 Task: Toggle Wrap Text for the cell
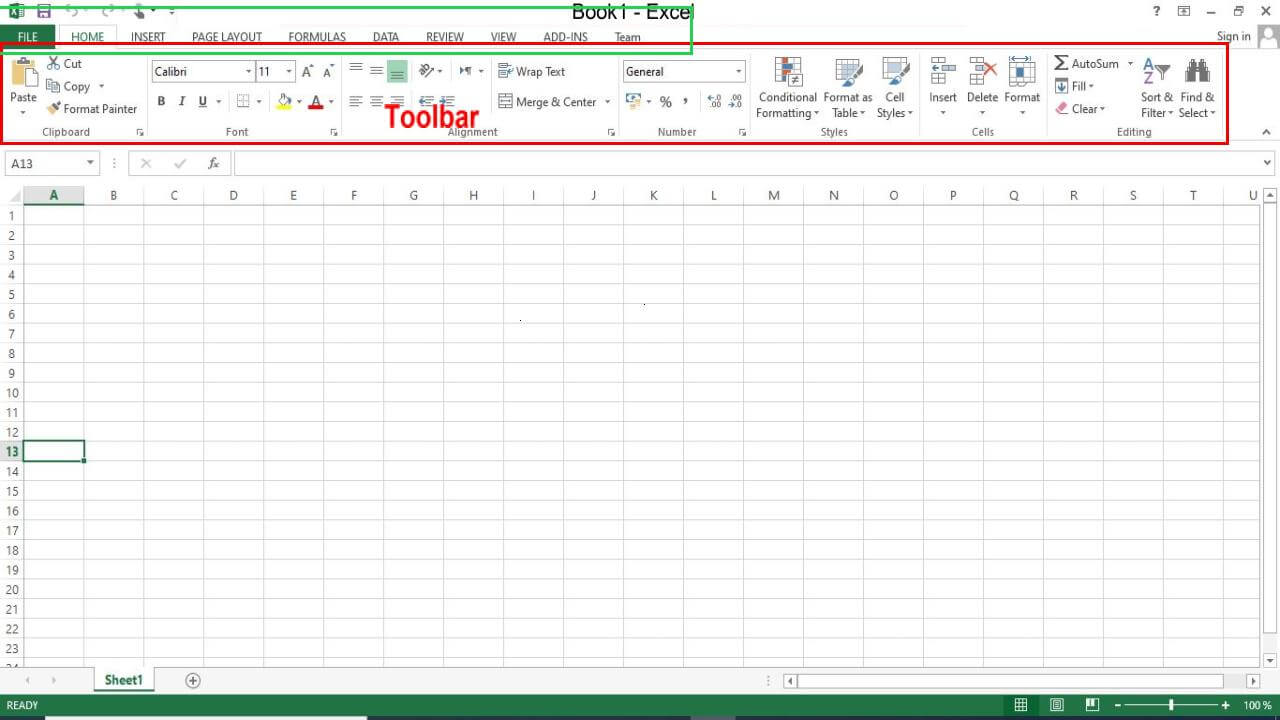coord(532,71)
